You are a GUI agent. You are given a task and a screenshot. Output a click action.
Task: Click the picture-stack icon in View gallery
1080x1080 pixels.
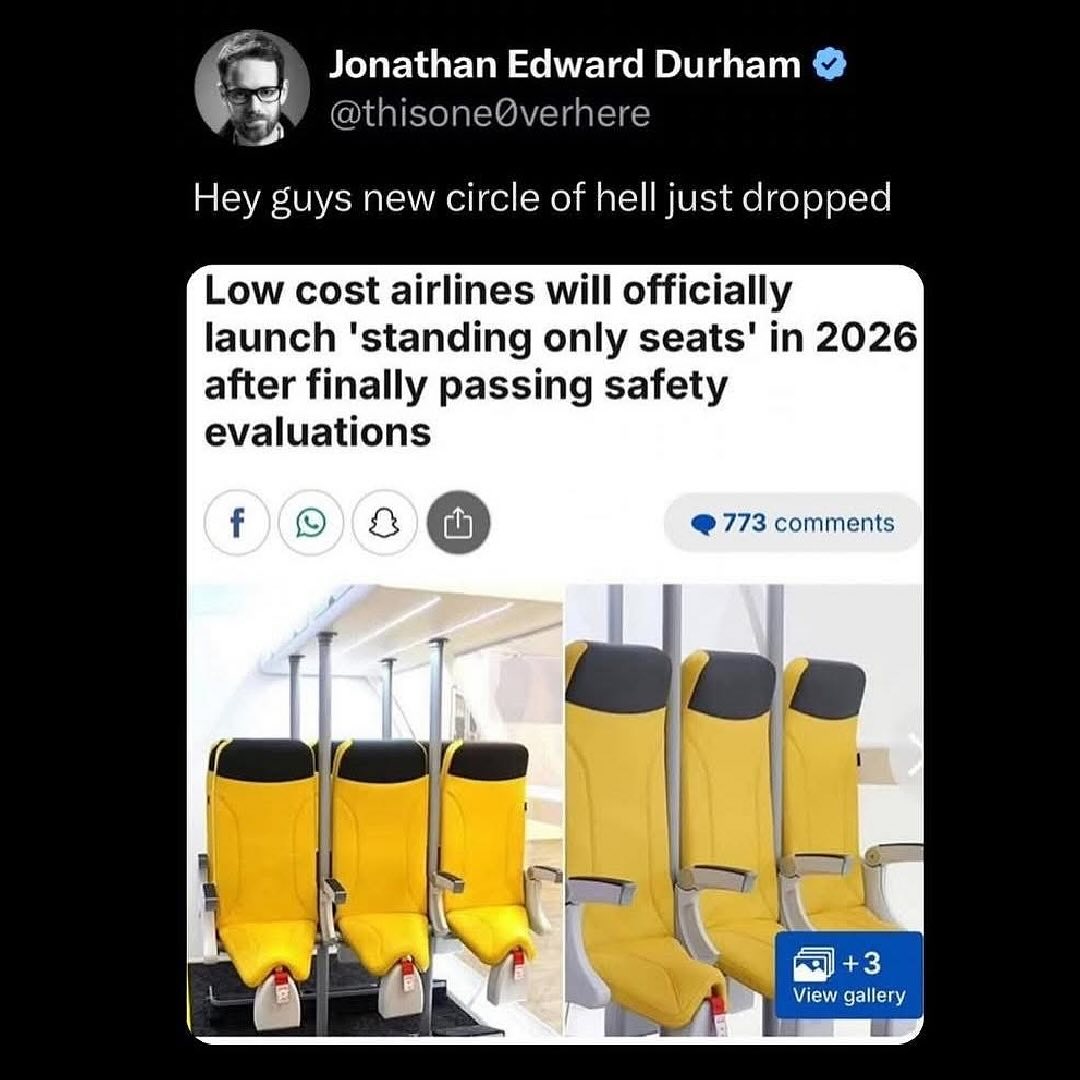[813, 964]
